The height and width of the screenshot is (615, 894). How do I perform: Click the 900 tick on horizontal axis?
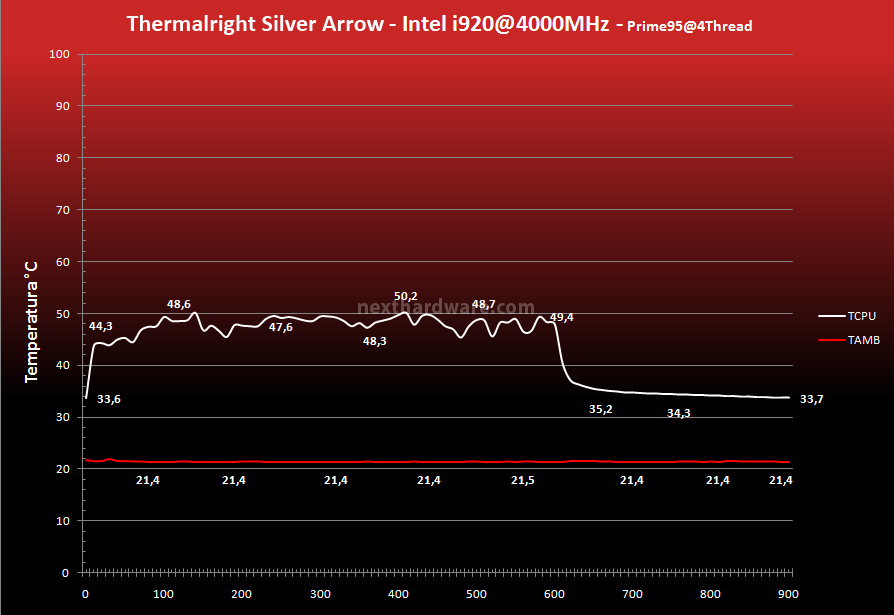[x=788, y=594]
